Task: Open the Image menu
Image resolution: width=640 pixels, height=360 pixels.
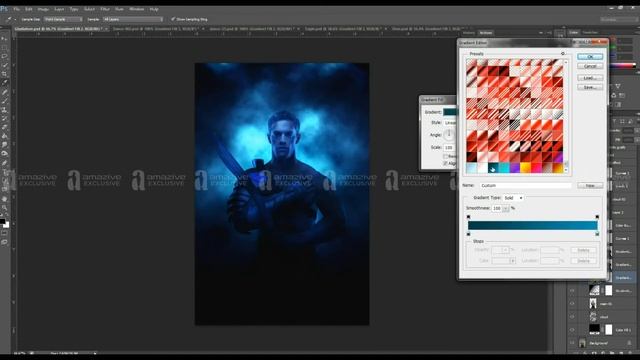Action: (43, 9)
